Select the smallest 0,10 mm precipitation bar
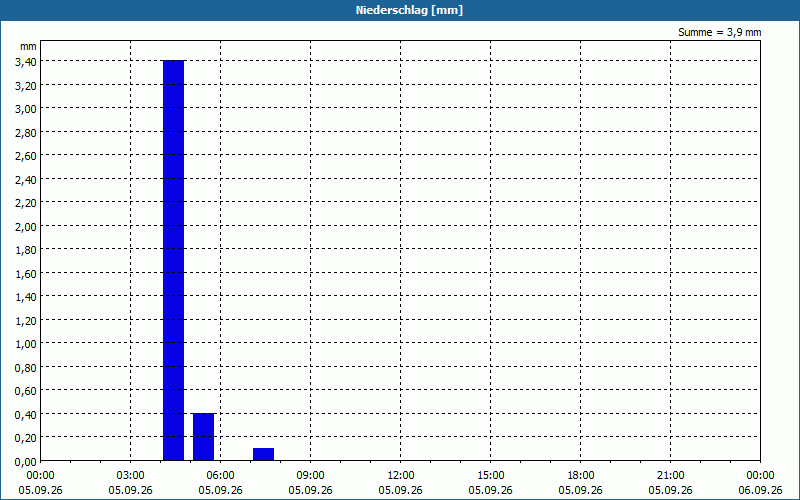The image size is (800, 500). tap(263, 454)
